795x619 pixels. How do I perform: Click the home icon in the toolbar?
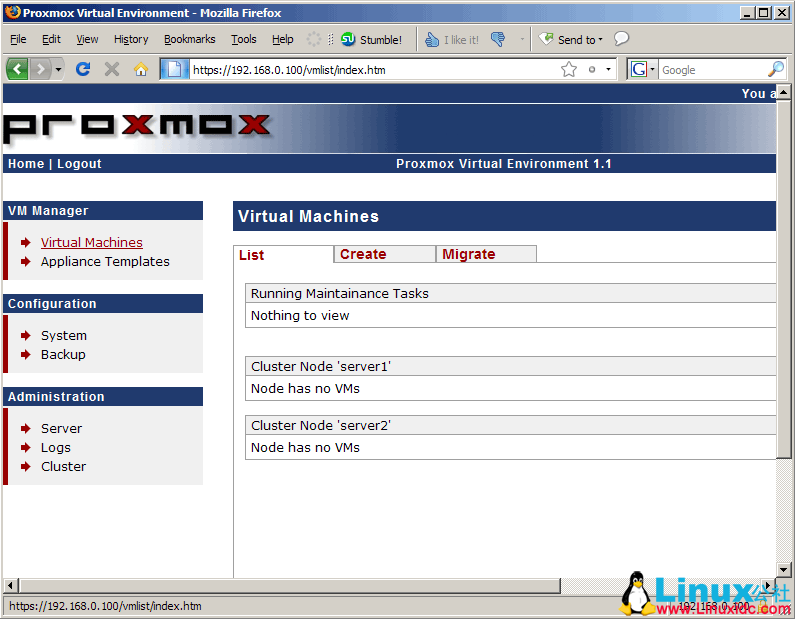pos(140,69)
